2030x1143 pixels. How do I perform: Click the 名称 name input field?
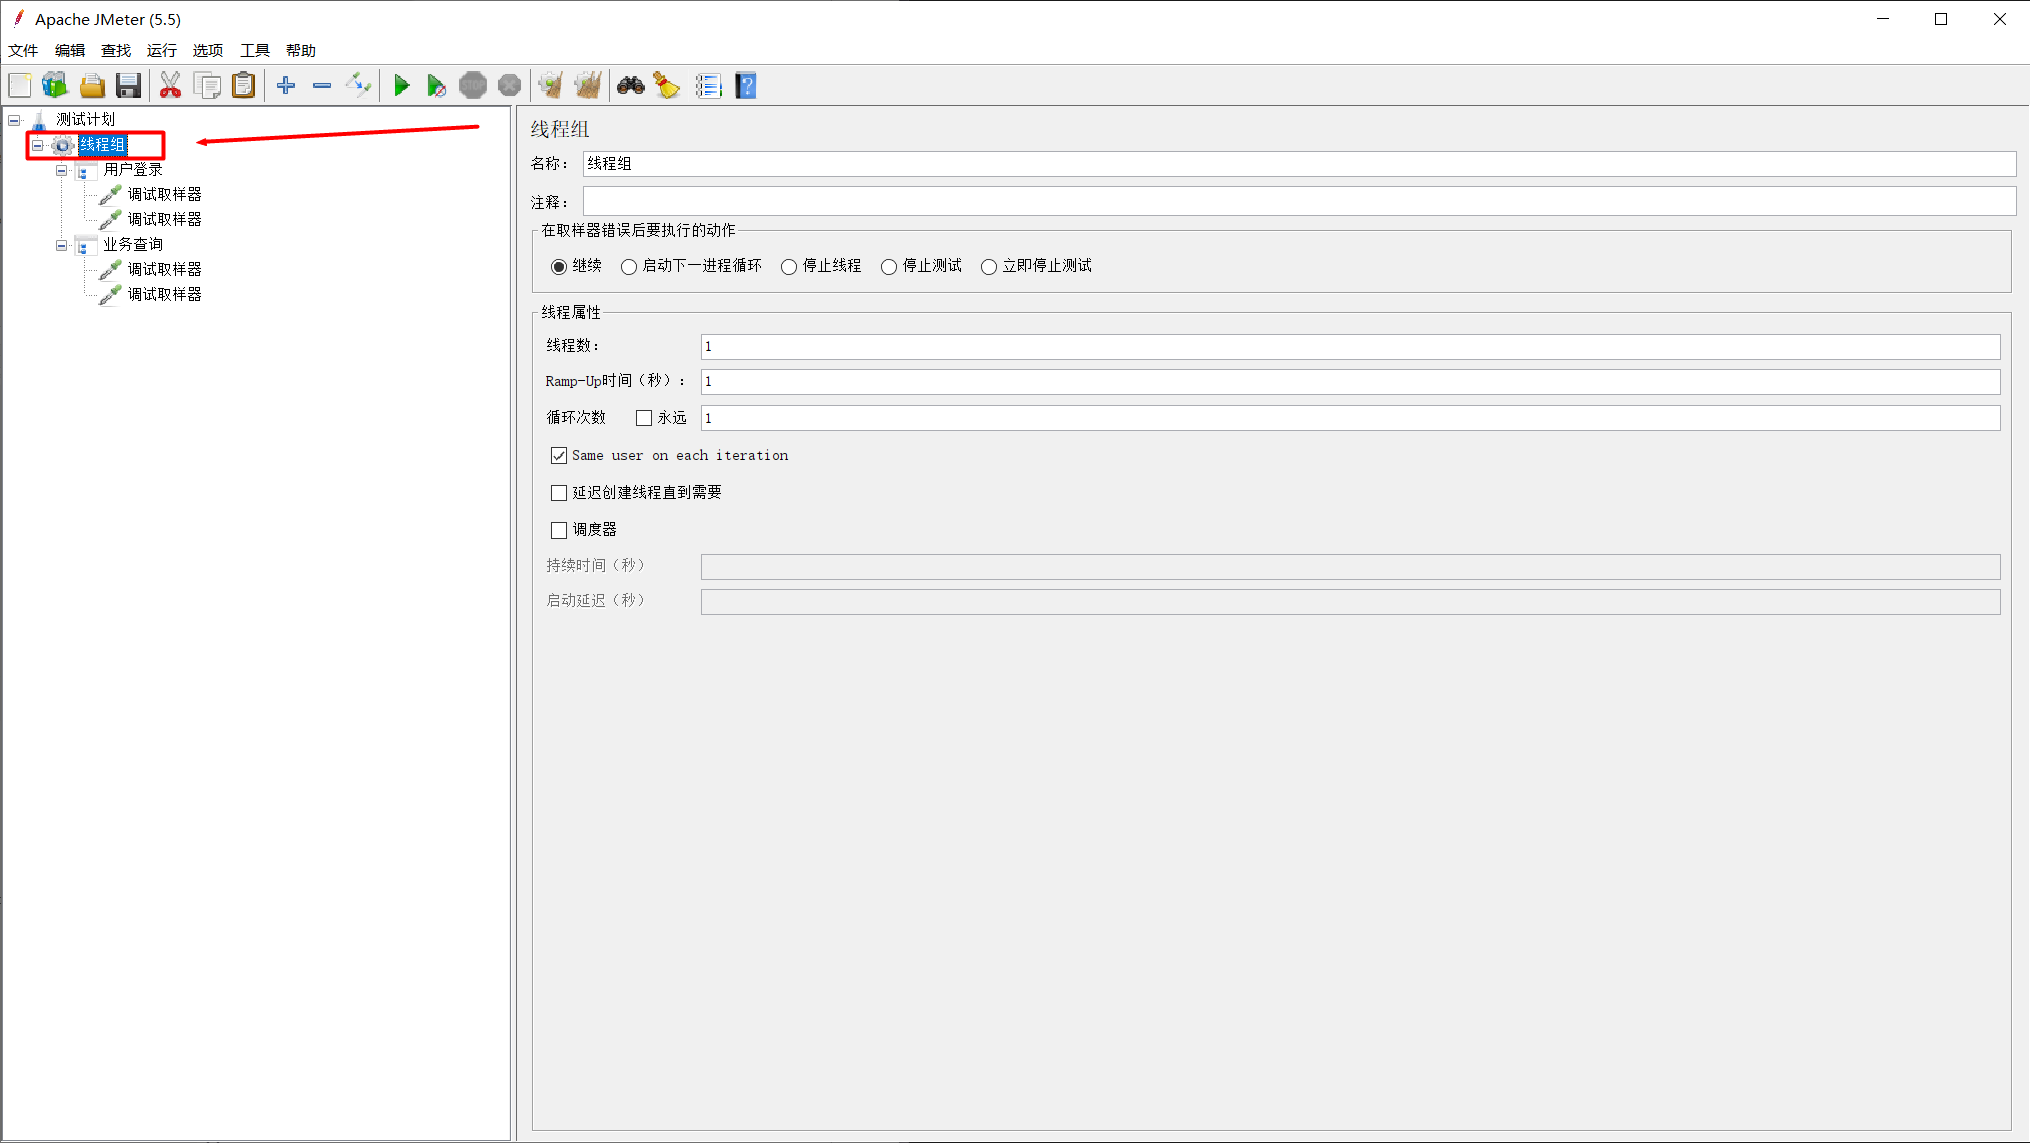point(1299,164)
